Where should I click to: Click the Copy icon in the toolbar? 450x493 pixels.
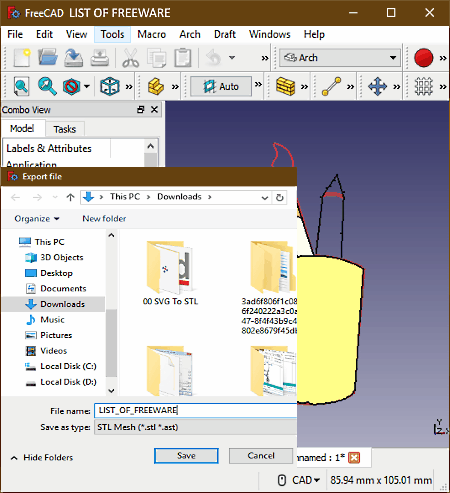click(157, 58)
